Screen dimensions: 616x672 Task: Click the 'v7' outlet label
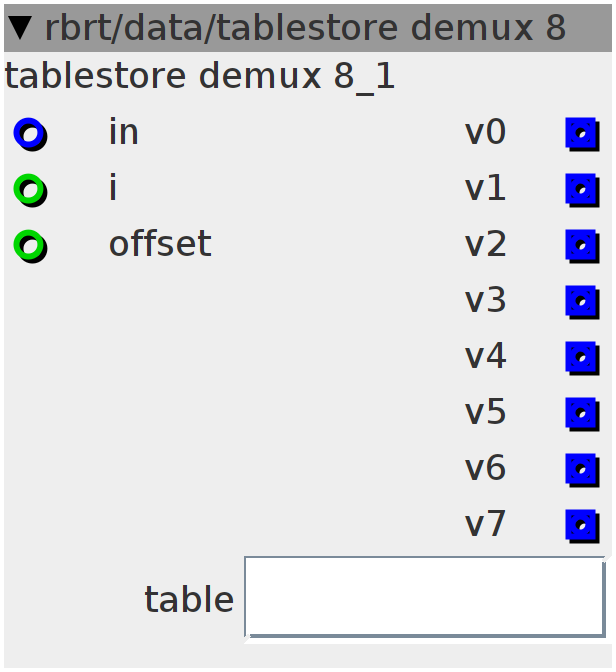point(485,524)
